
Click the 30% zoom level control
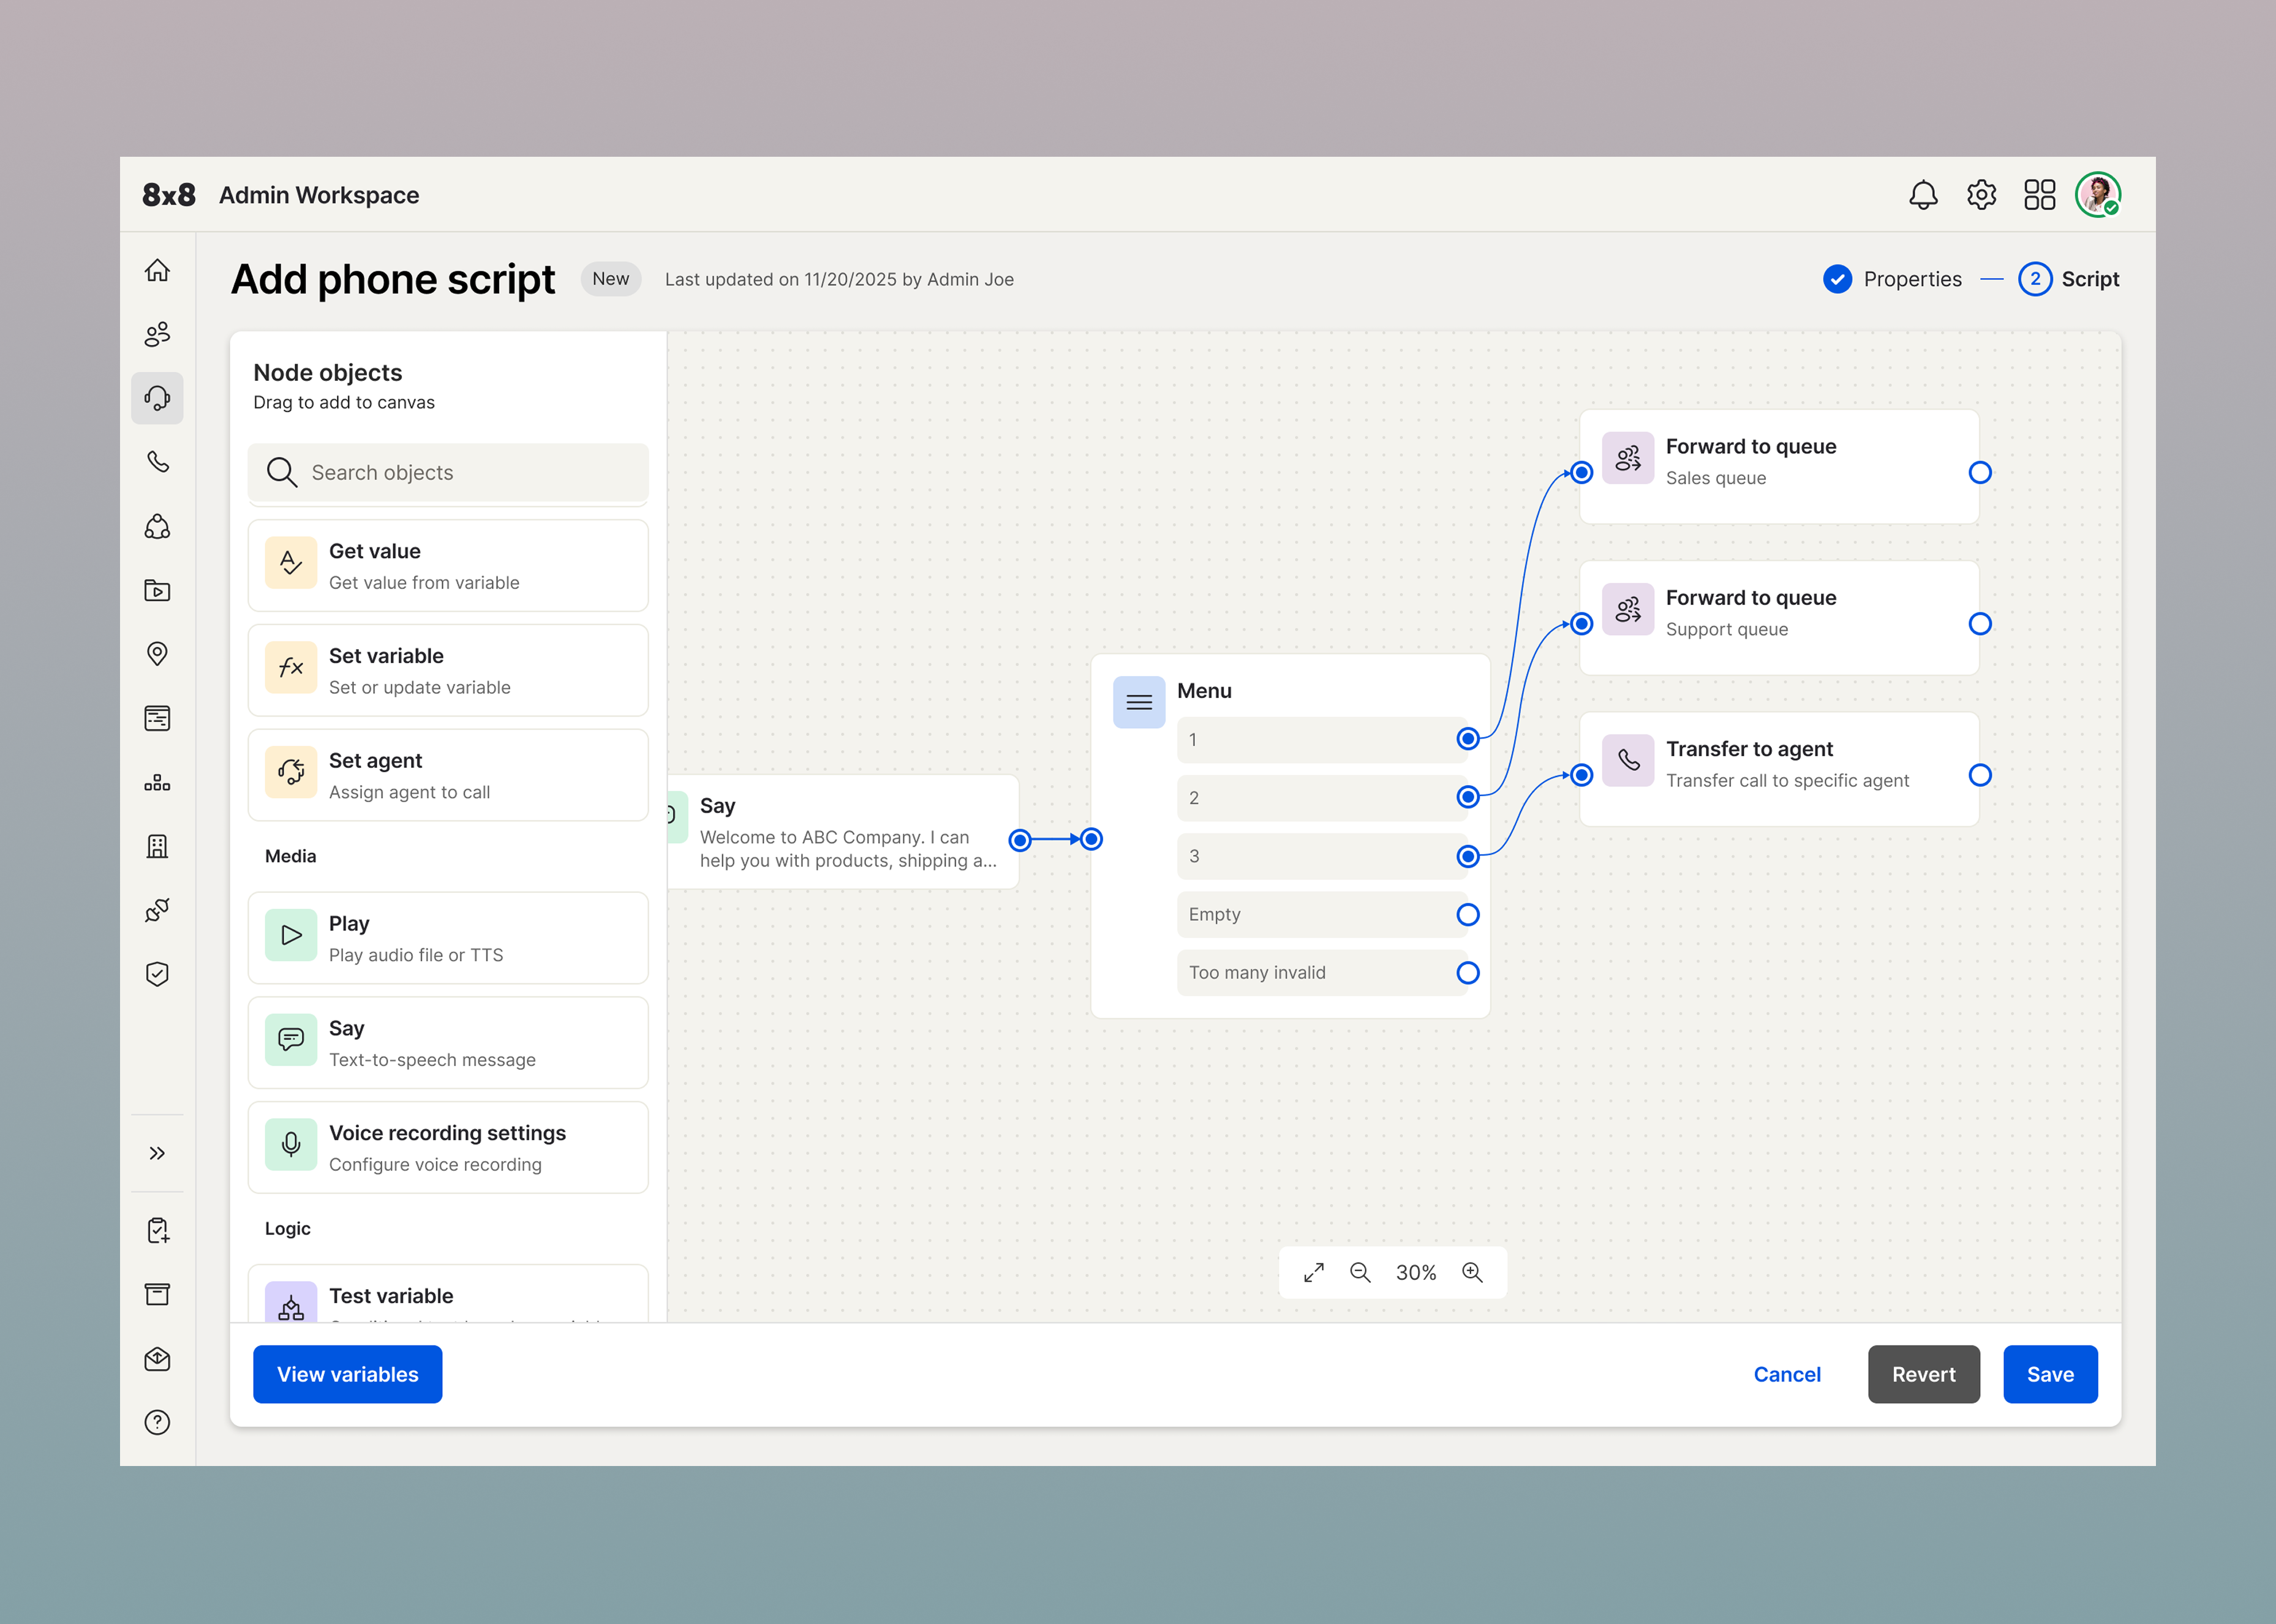coord(1416,1272)
